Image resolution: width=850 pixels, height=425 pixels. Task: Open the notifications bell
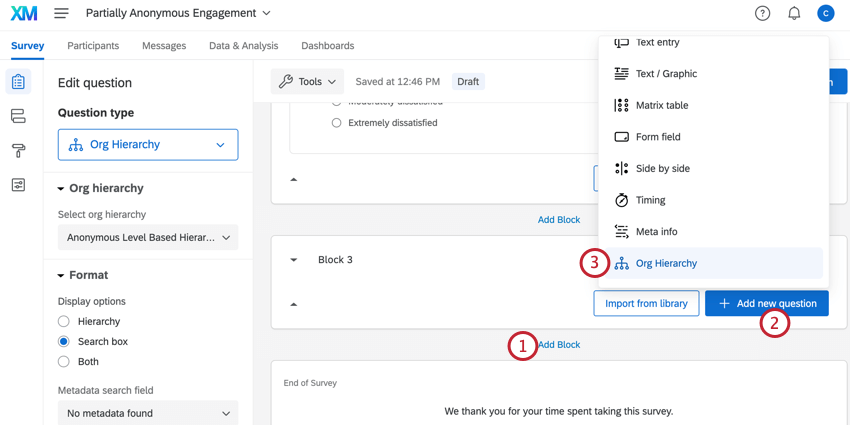tap(794, 13)
